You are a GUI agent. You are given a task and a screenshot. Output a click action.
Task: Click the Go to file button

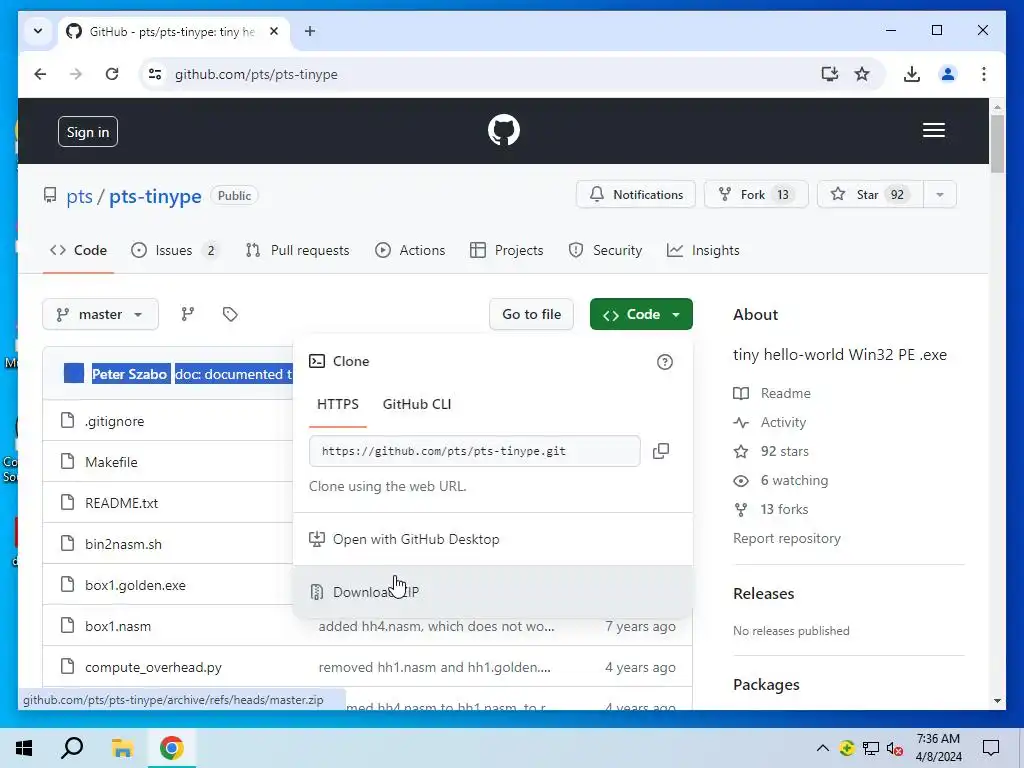531,314
